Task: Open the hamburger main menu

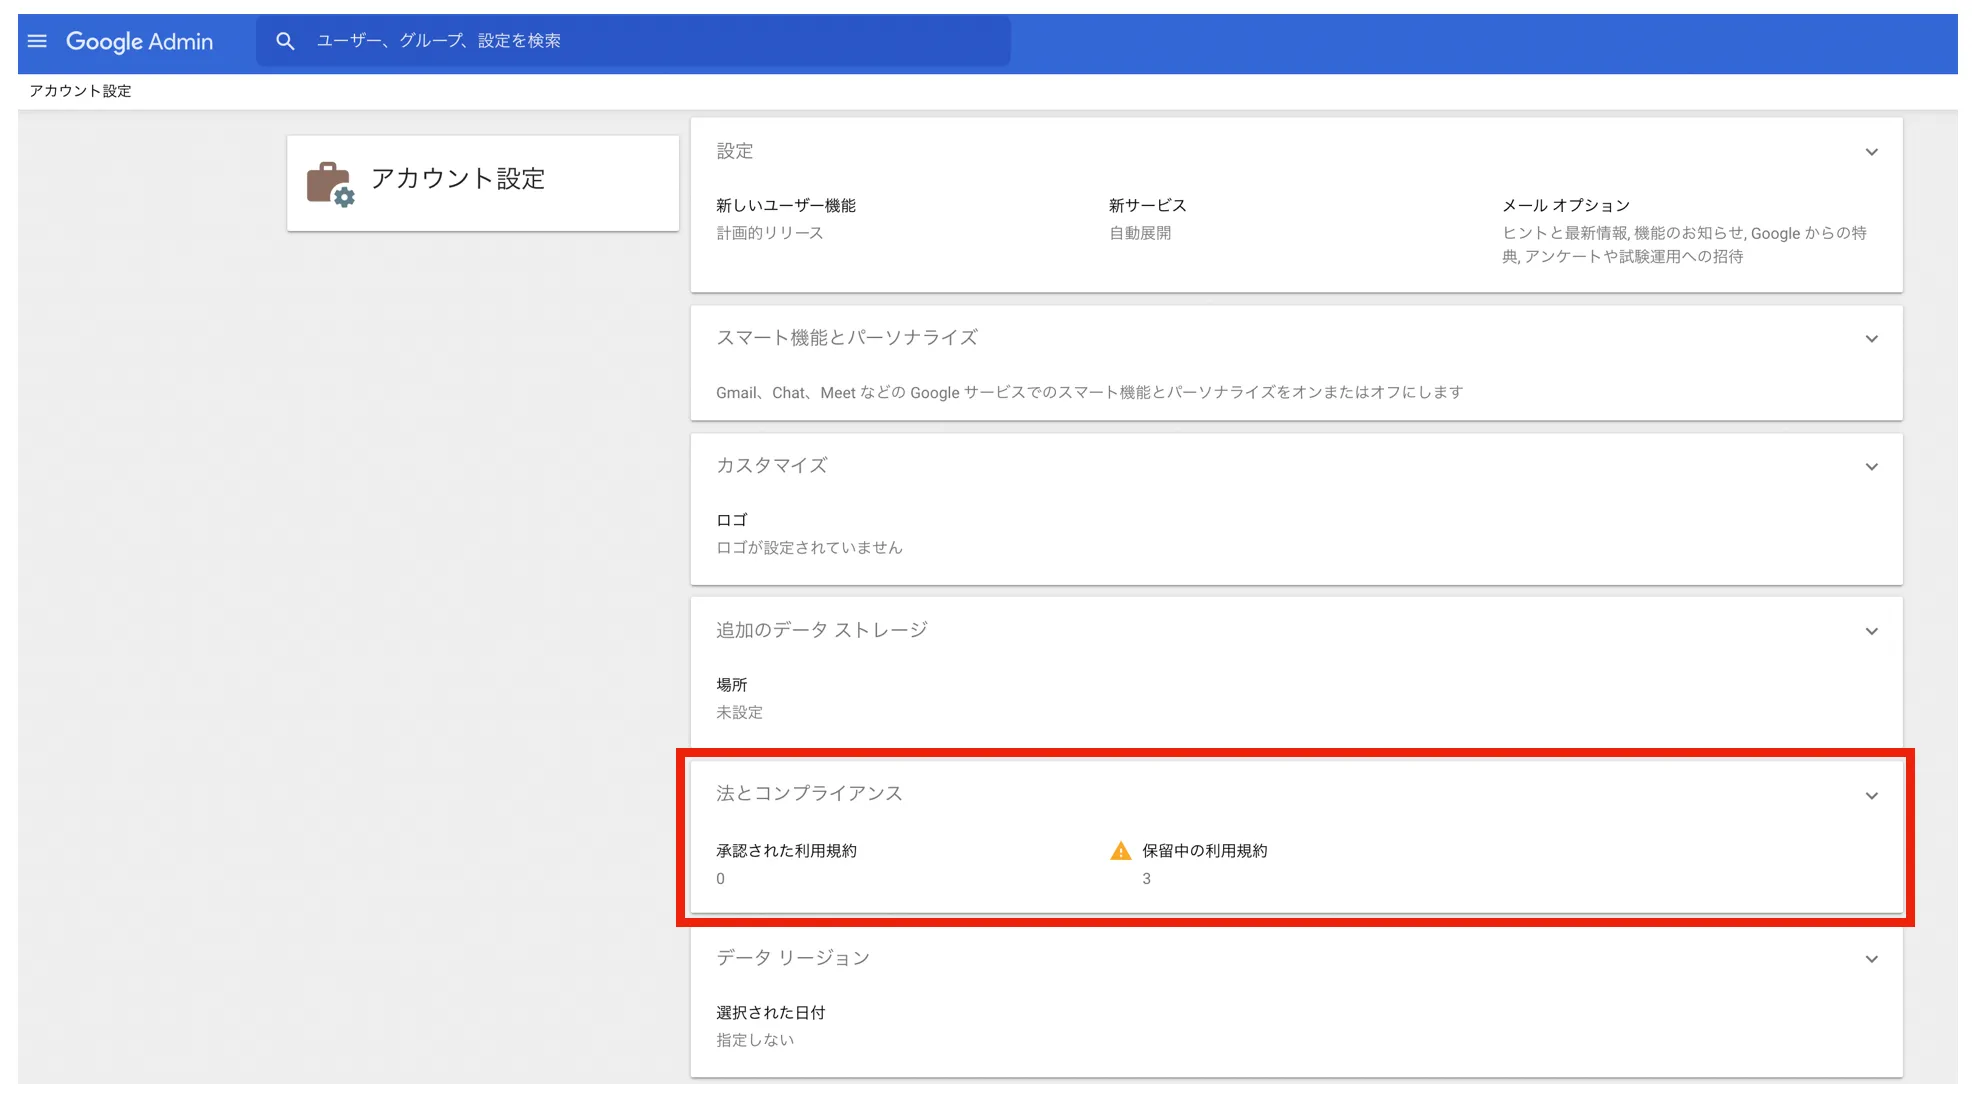Action: (37, 41)
